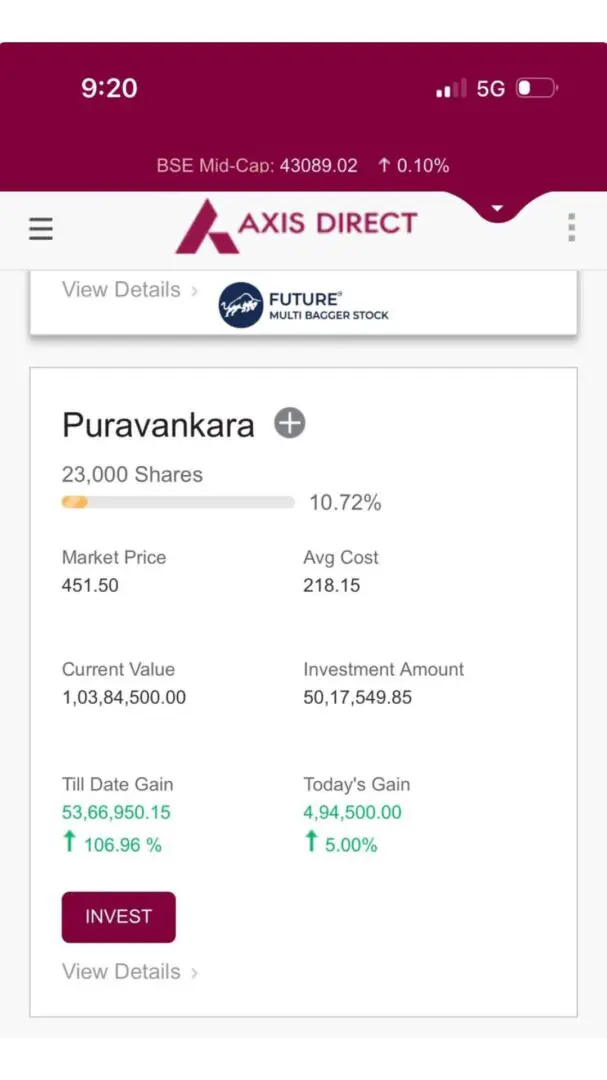Tap the plus icon beside Puravankara

[290, 424]
